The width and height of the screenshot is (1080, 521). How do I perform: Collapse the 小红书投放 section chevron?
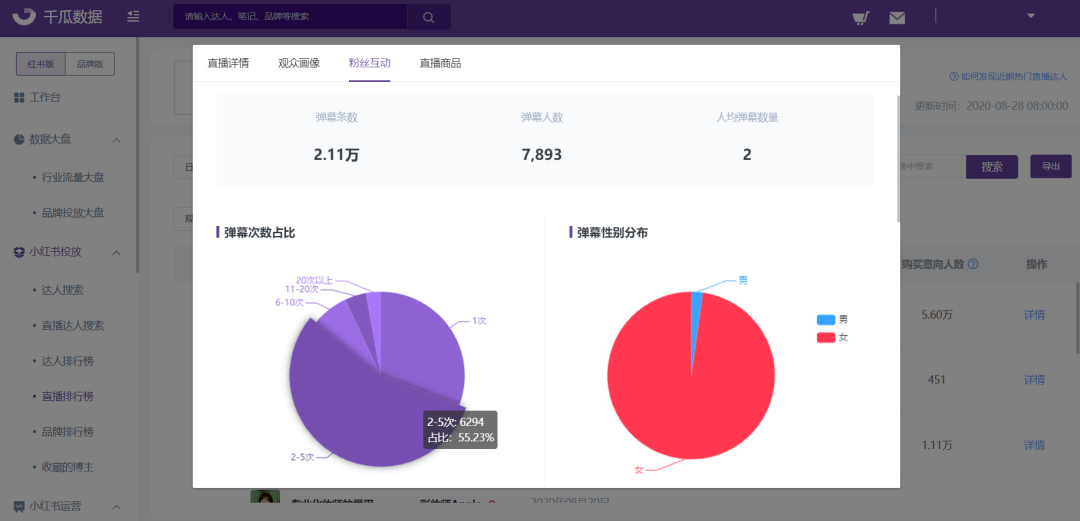tap(116, 253)
